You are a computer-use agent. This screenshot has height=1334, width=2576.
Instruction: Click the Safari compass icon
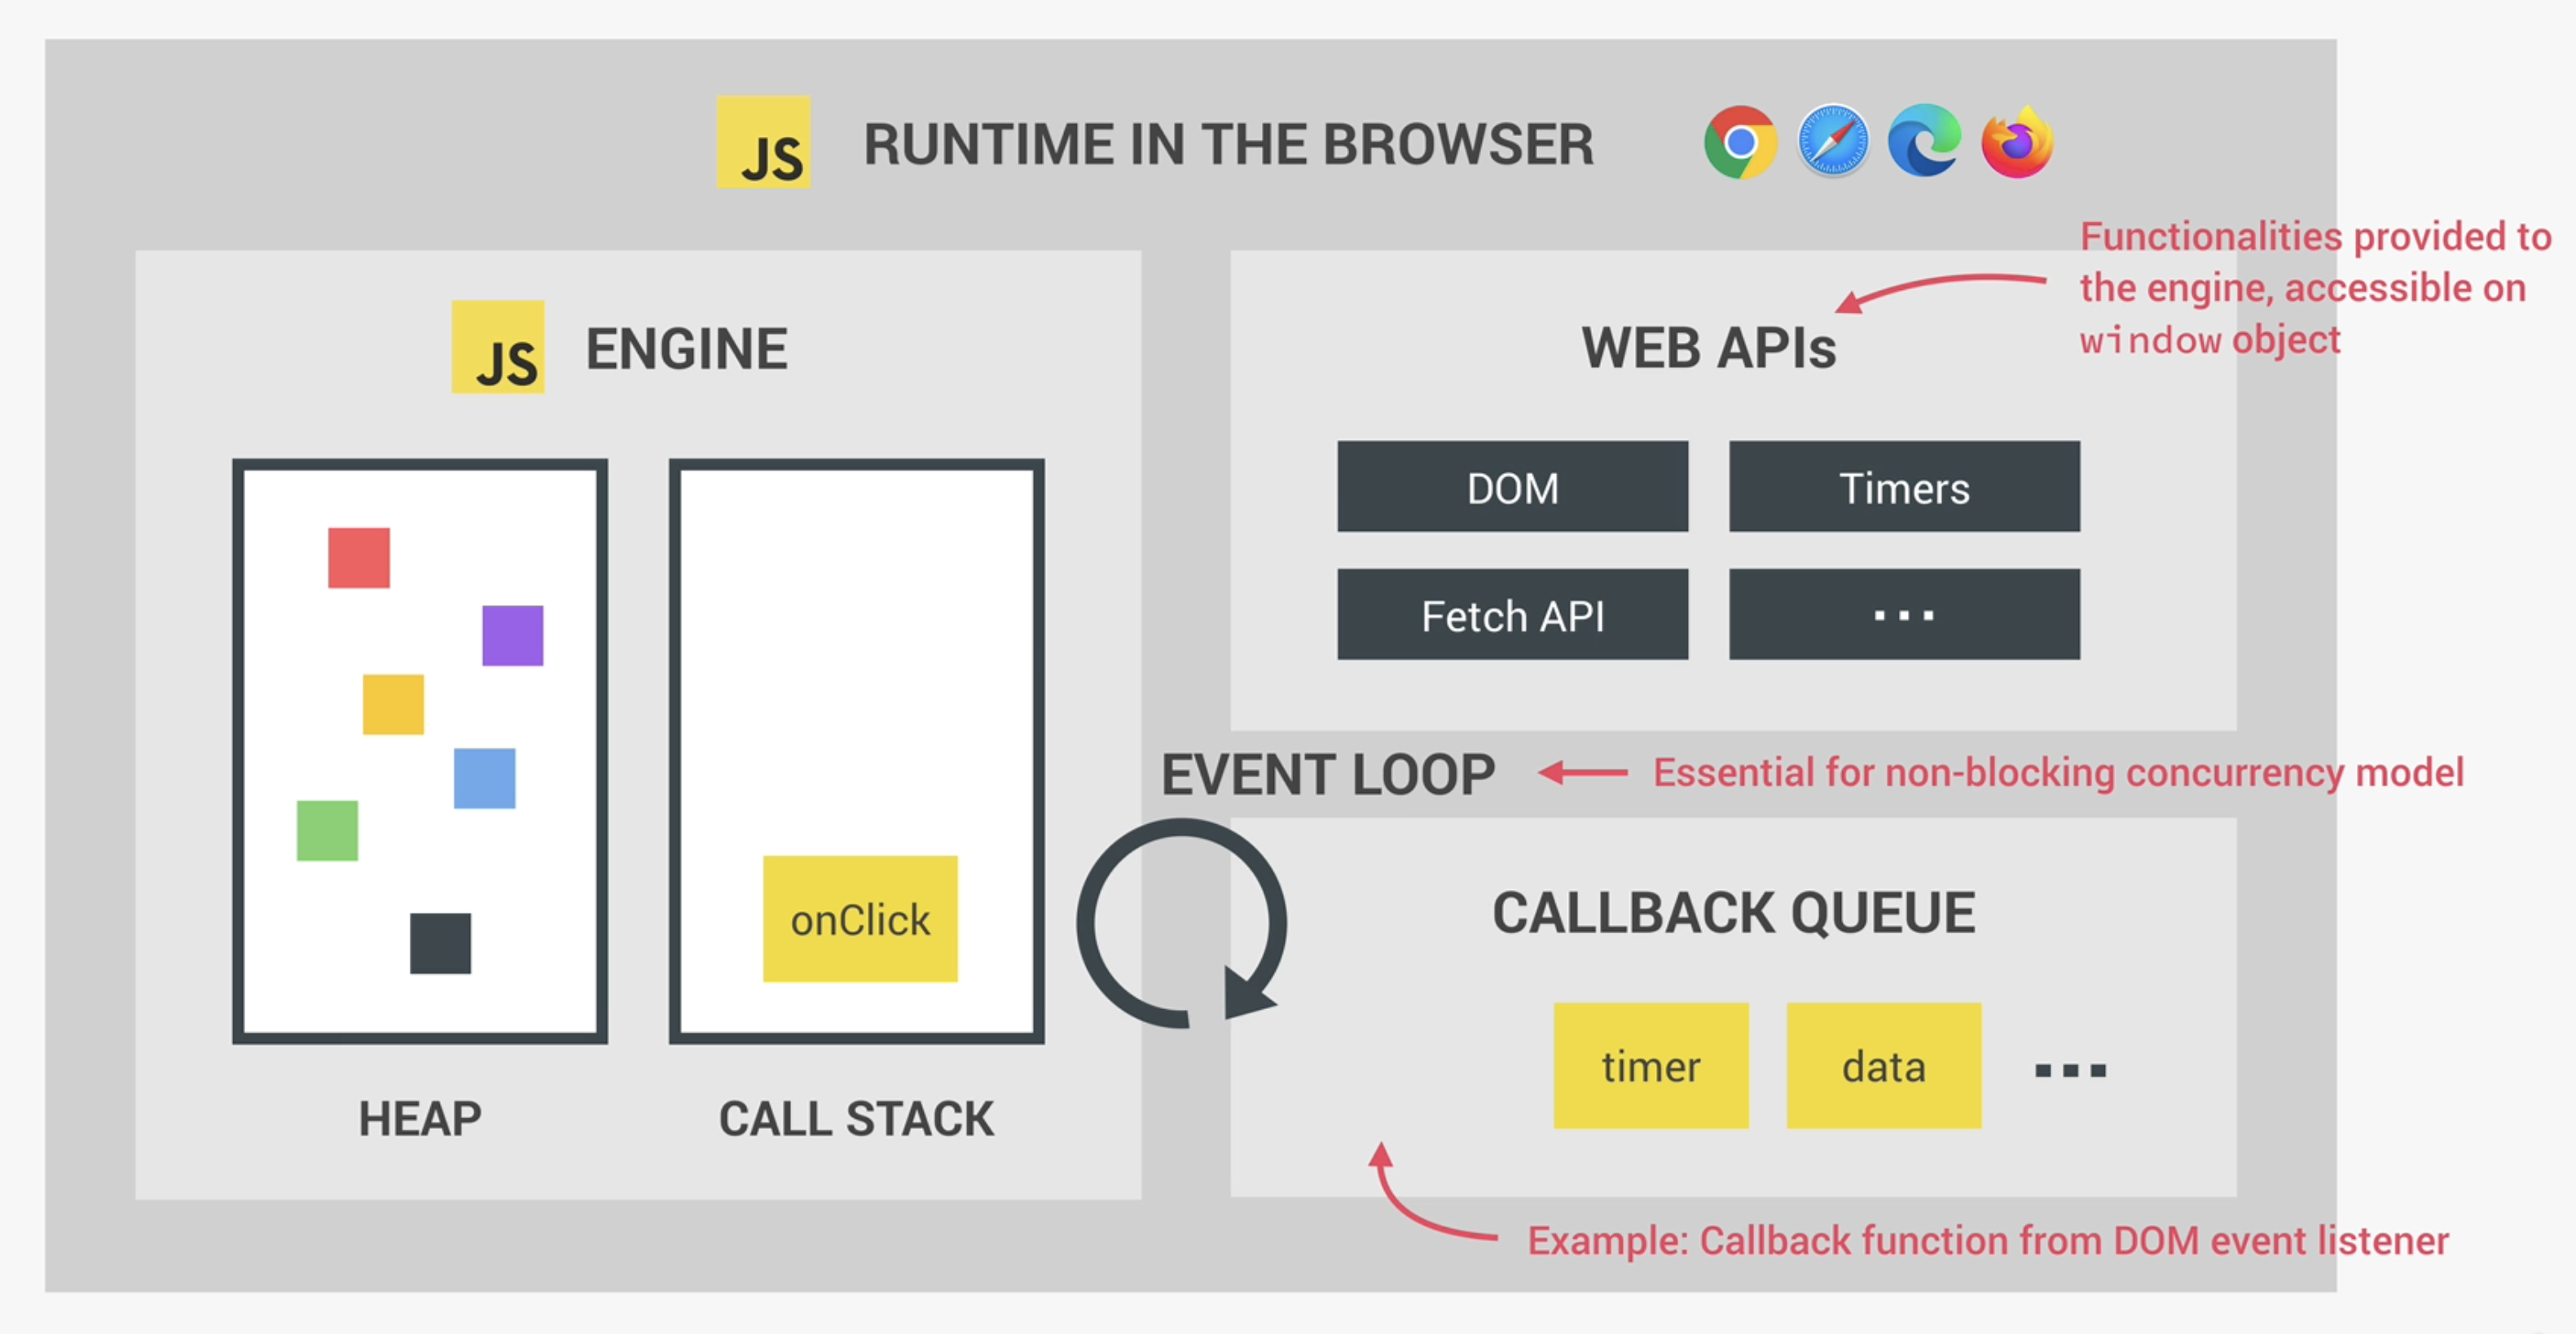1832,142
